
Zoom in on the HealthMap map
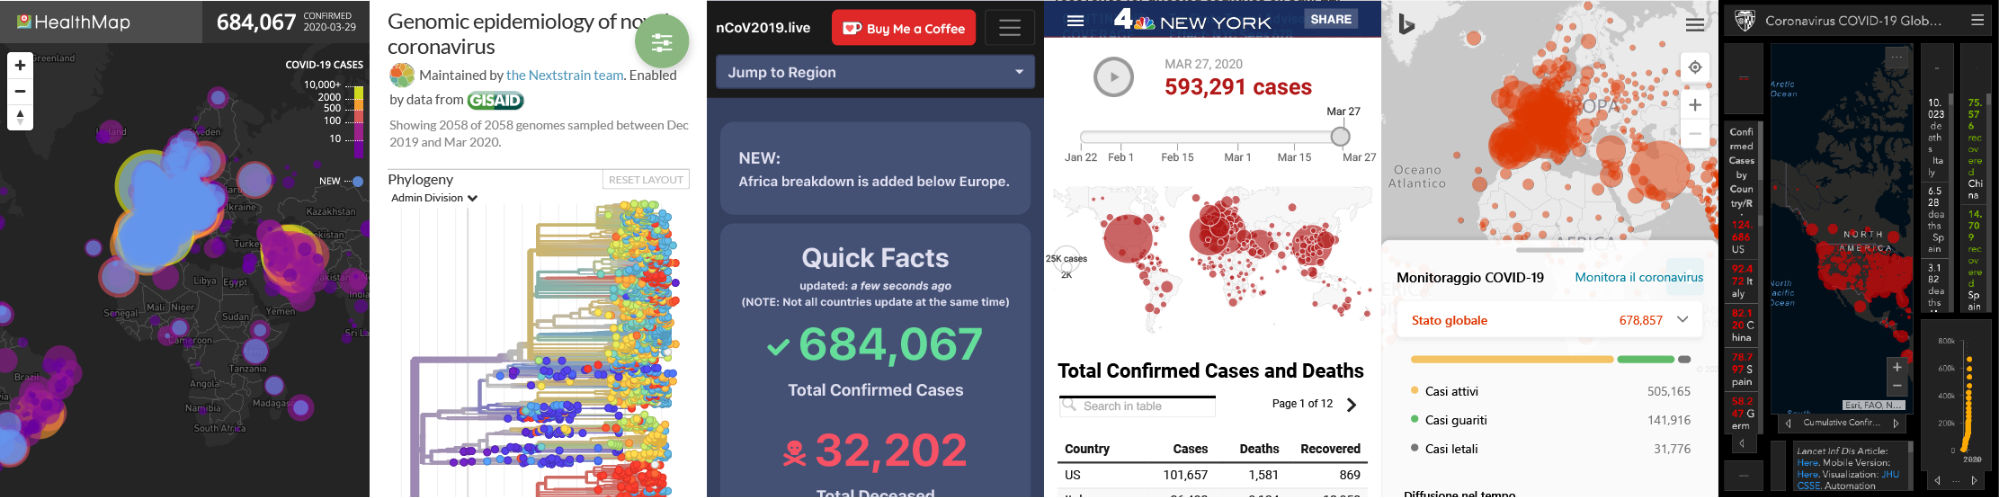point(20,65)
